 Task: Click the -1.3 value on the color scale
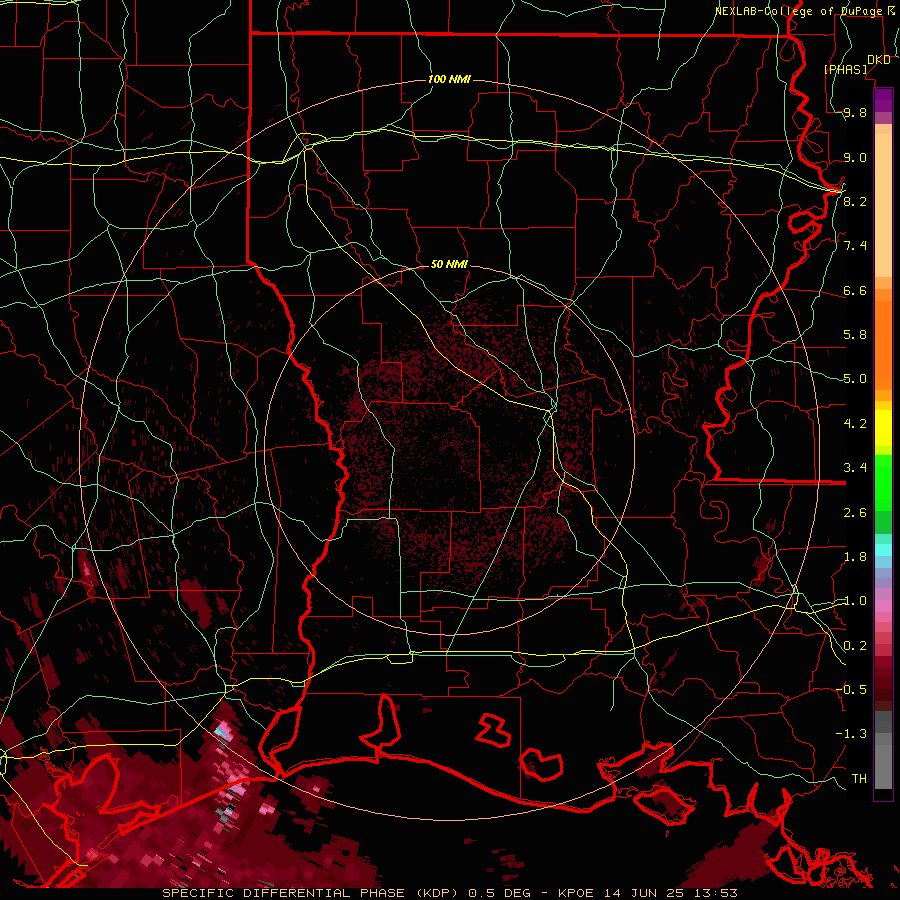851,734
